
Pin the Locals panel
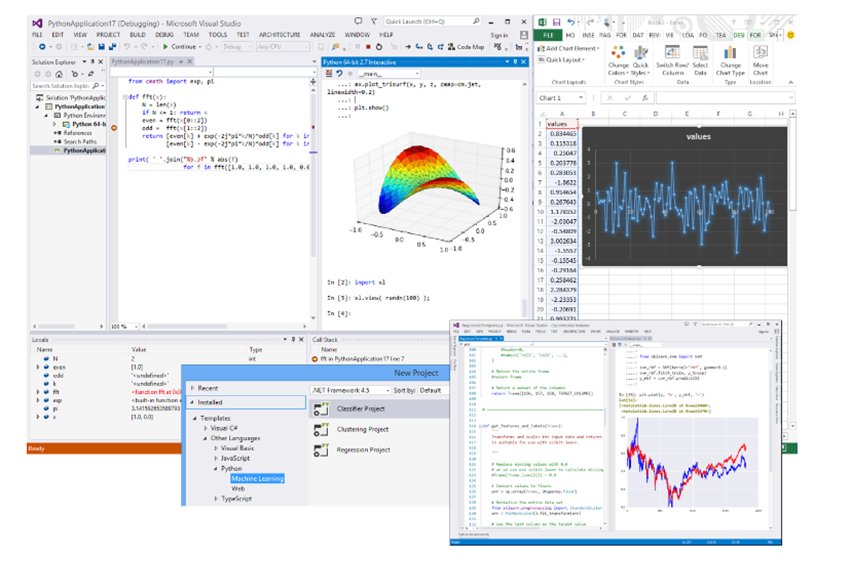[293, 340]
